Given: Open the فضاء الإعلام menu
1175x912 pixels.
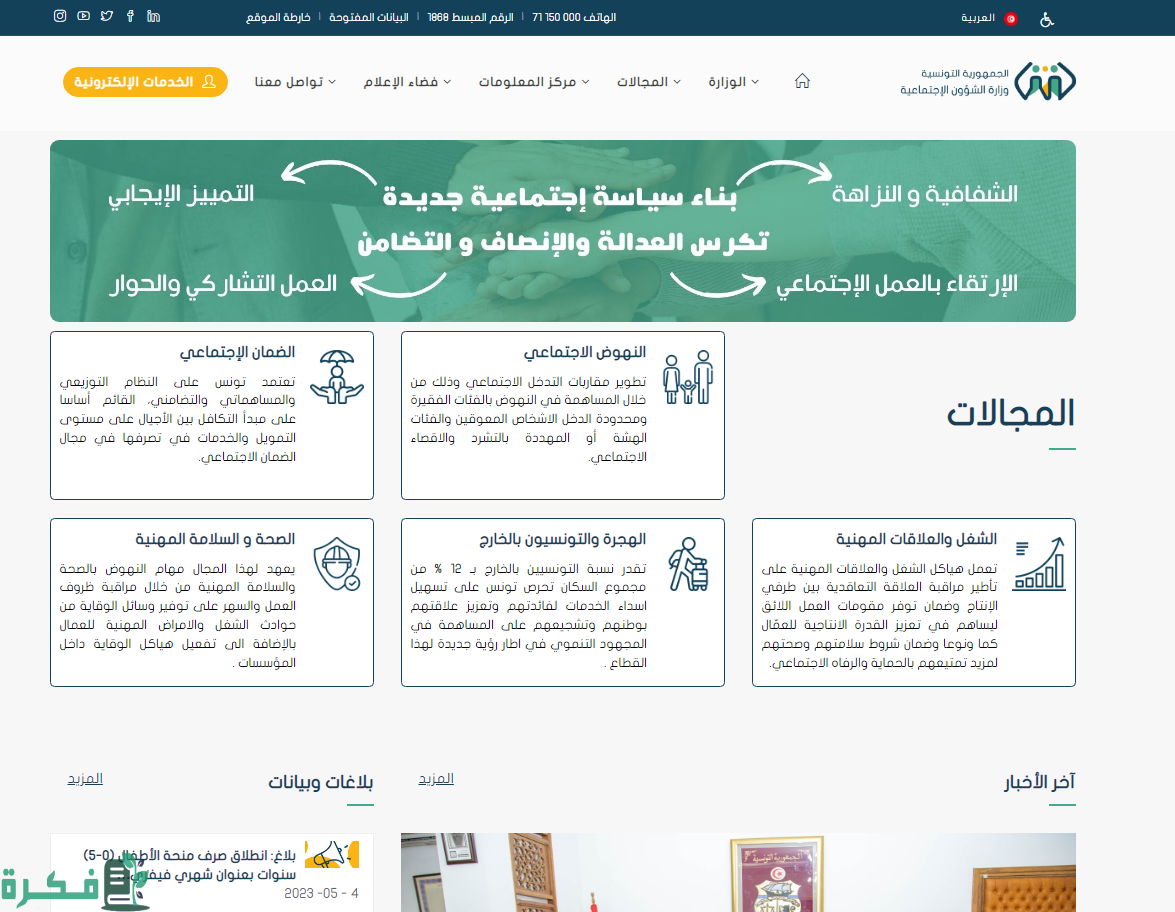Looking at the screenshot, I should pos(407,82).
